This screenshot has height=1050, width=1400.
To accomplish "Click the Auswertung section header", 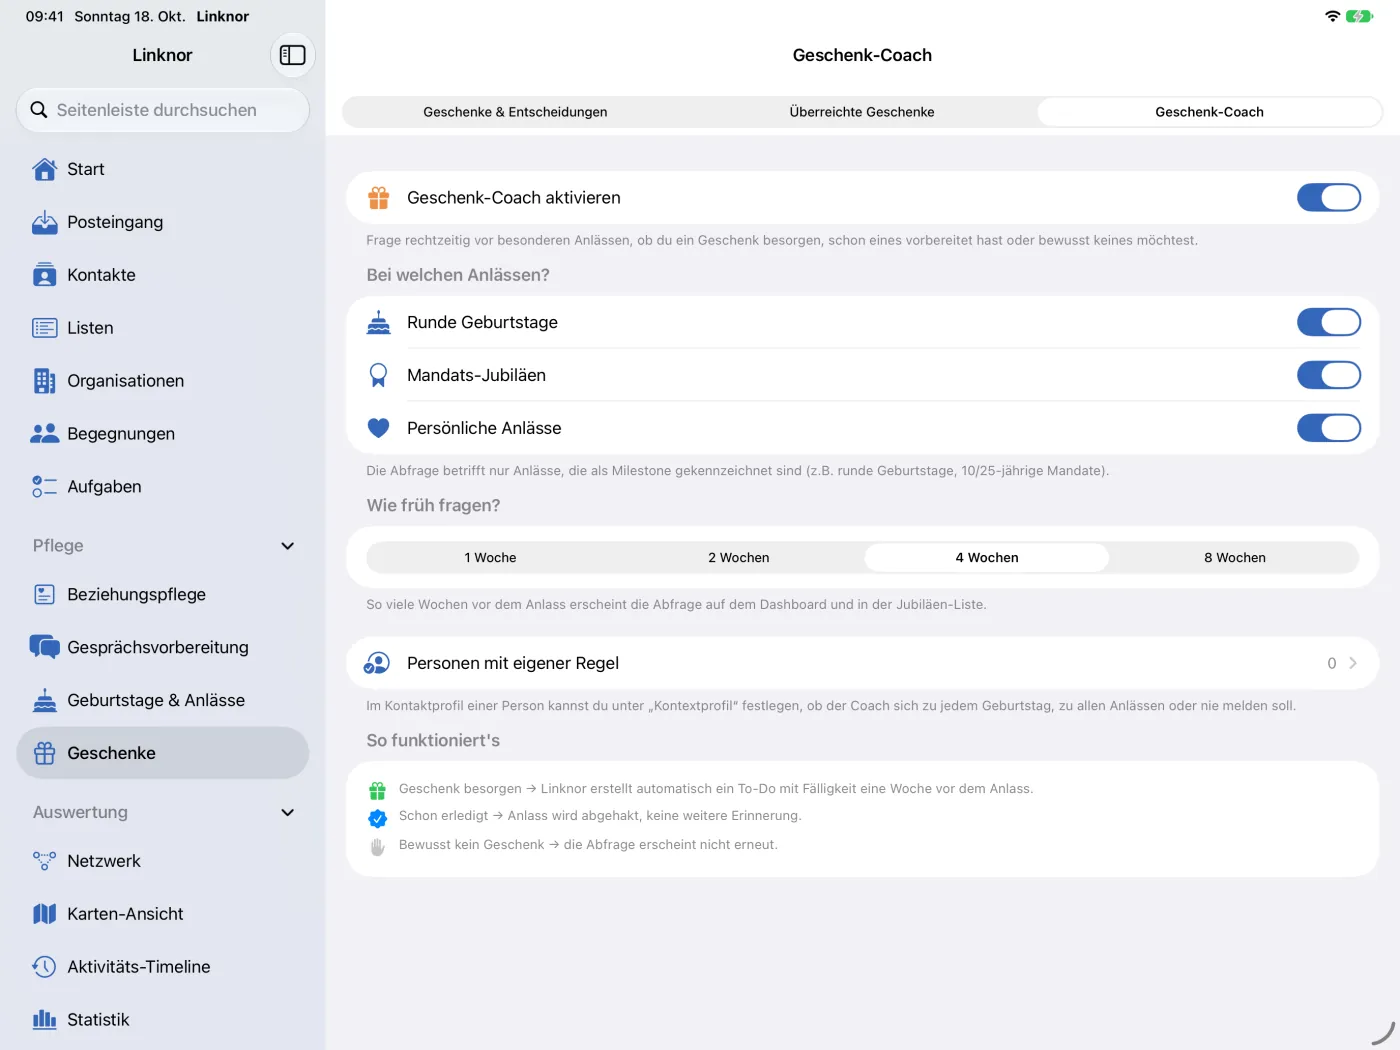I will pos(80,813).
